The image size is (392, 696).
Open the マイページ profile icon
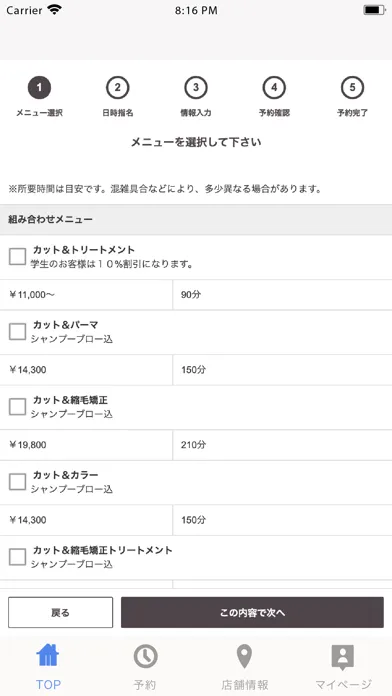343,657
